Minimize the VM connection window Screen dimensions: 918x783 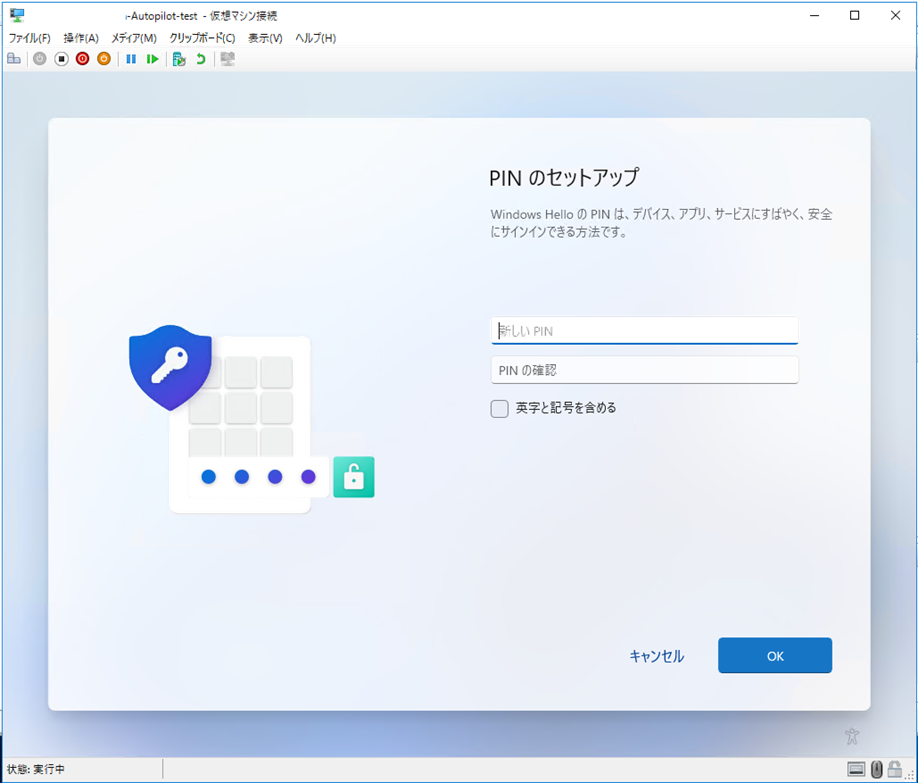[814, 15]
